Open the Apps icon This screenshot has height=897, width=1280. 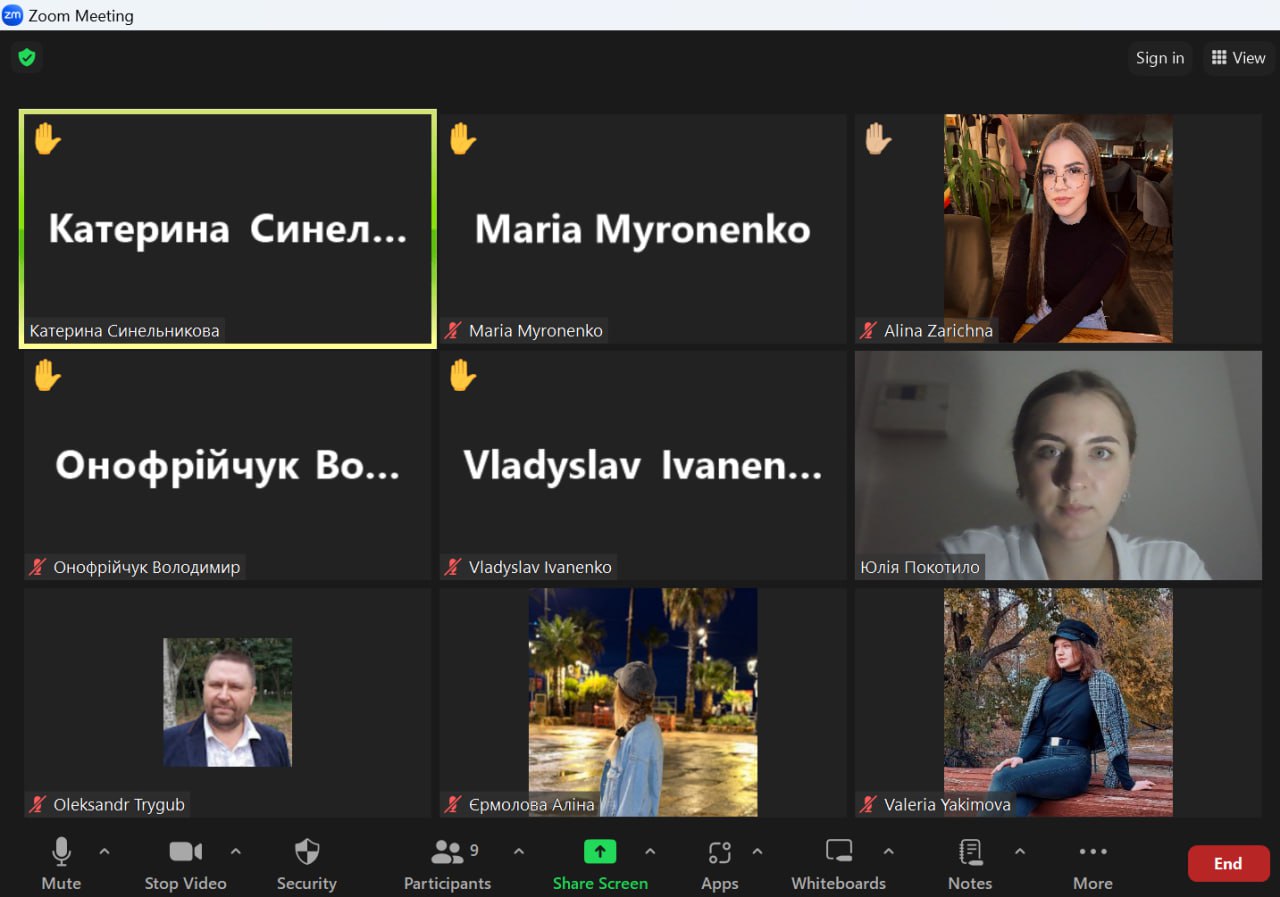720,852
